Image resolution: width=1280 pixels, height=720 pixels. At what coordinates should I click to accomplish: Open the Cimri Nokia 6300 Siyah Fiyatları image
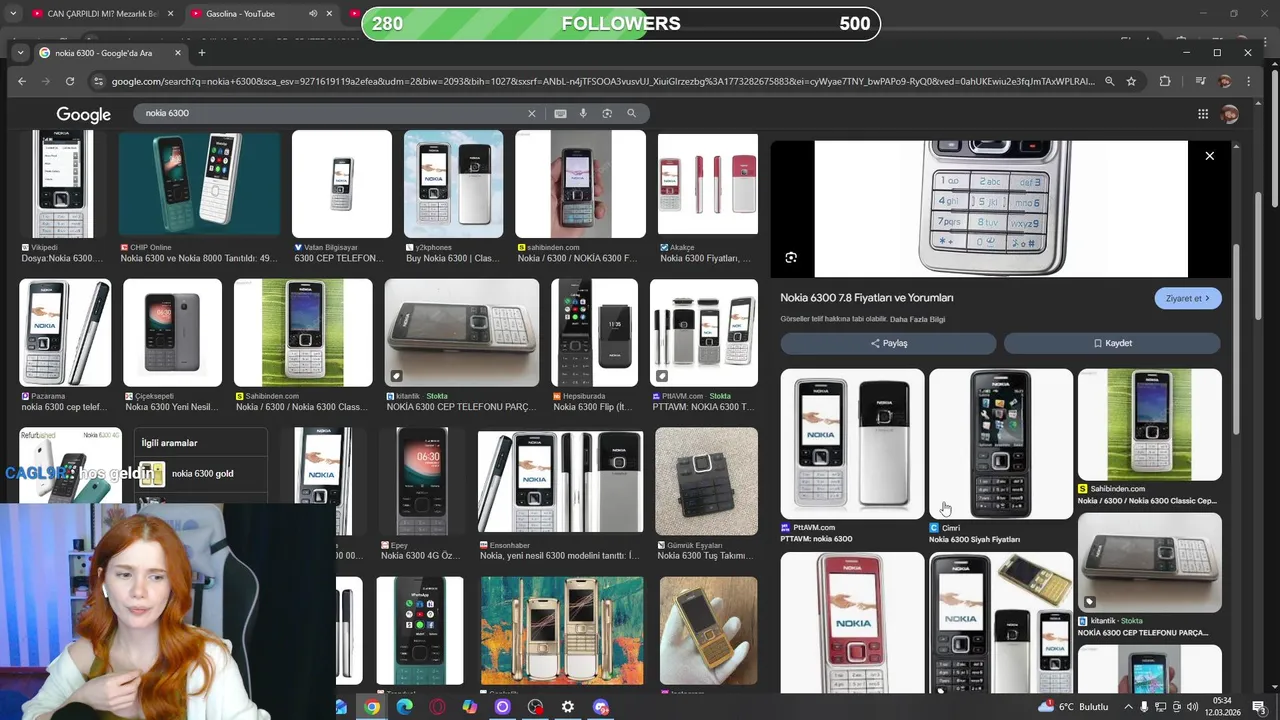[1001, 444]
